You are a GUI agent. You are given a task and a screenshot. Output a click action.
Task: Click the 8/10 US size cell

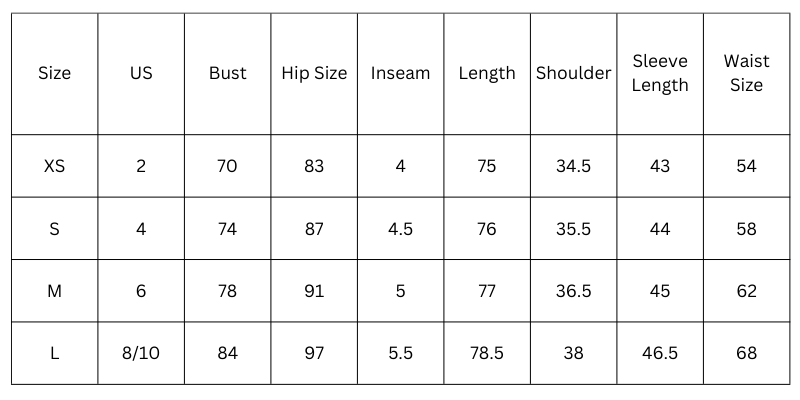(141, 353)
